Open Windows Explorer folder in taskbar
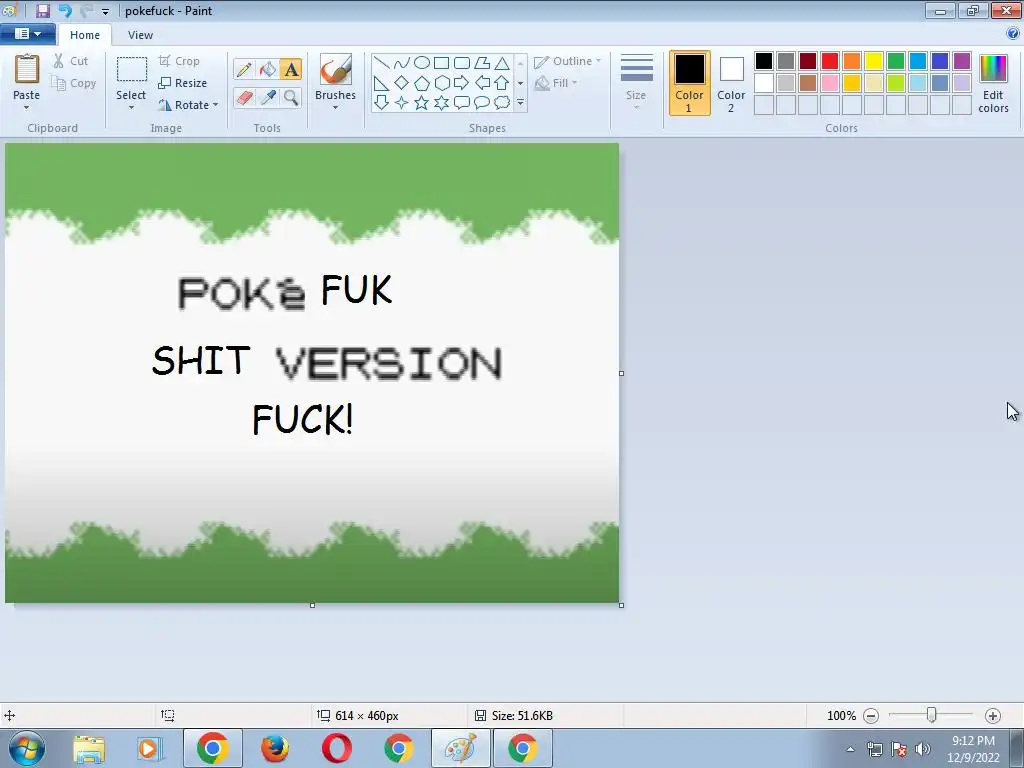This screenshot has height=768, width=1024. [x=89, y=748]
